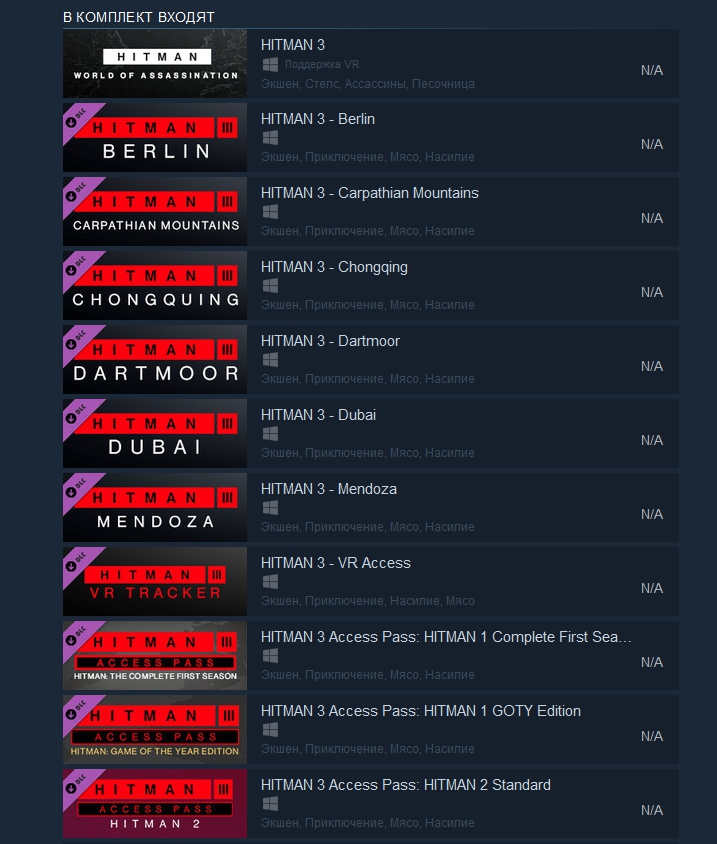
Task: Select the HITMAN 3 - Berlin title link
Action: pyautogui.click(x=318, y=119)
